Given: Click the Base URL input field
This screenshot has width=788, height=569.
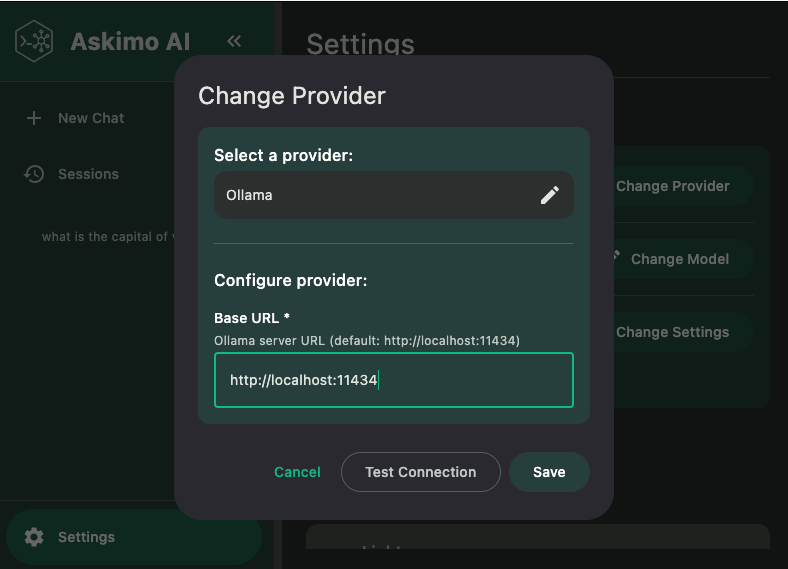Looking at the screenshot, I should [393, 380].
